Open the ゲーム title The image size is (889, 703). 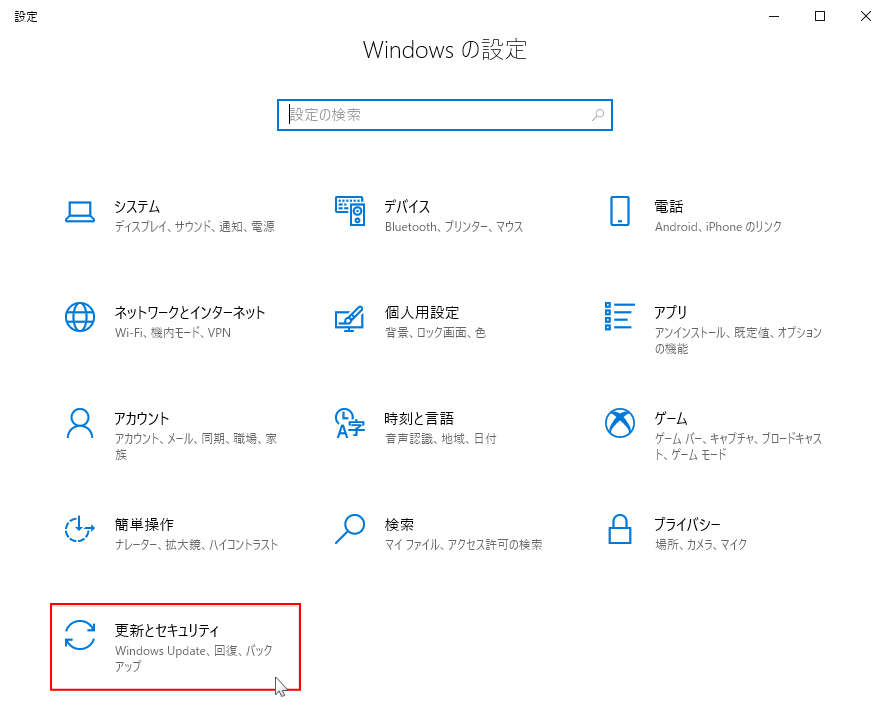pos(671,418)
